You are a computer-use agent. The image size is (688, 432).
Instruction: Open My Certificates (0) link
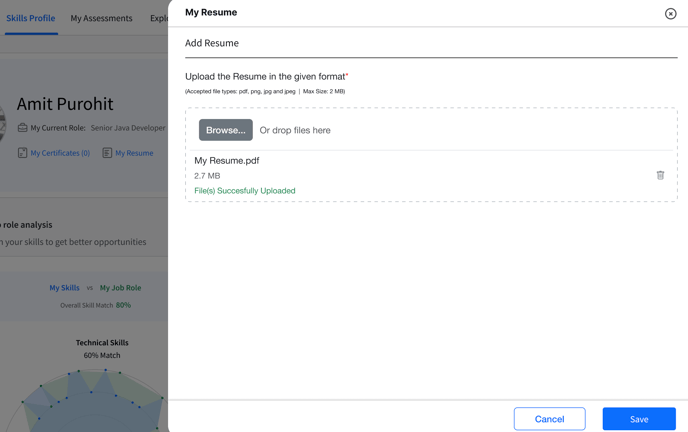[x=60, y=153]
